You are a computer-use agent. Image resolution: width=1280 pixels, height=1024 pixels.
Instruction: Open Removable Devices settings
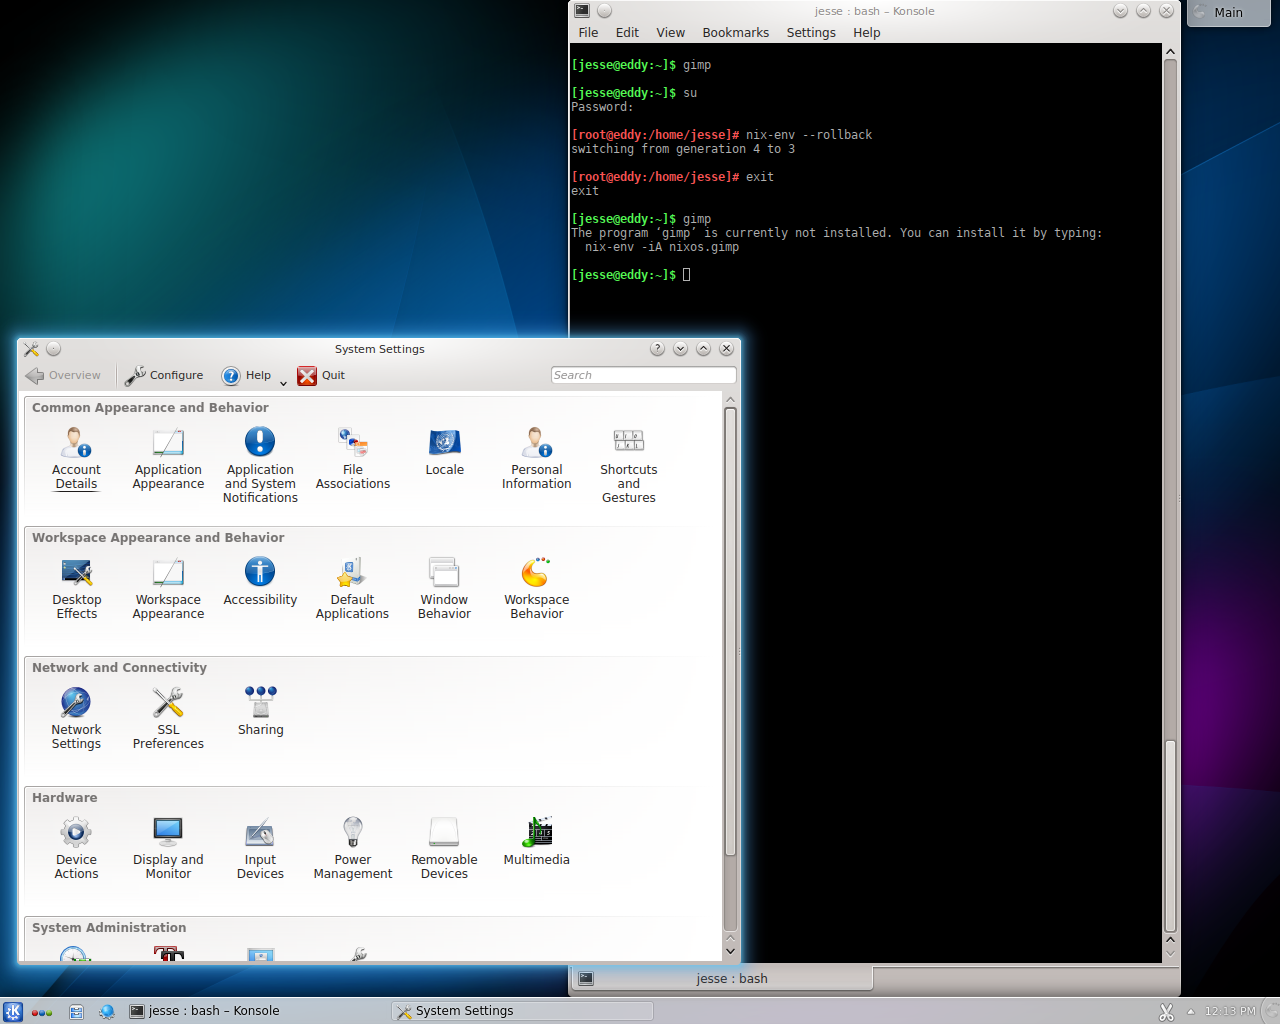(x=445, y=848)
